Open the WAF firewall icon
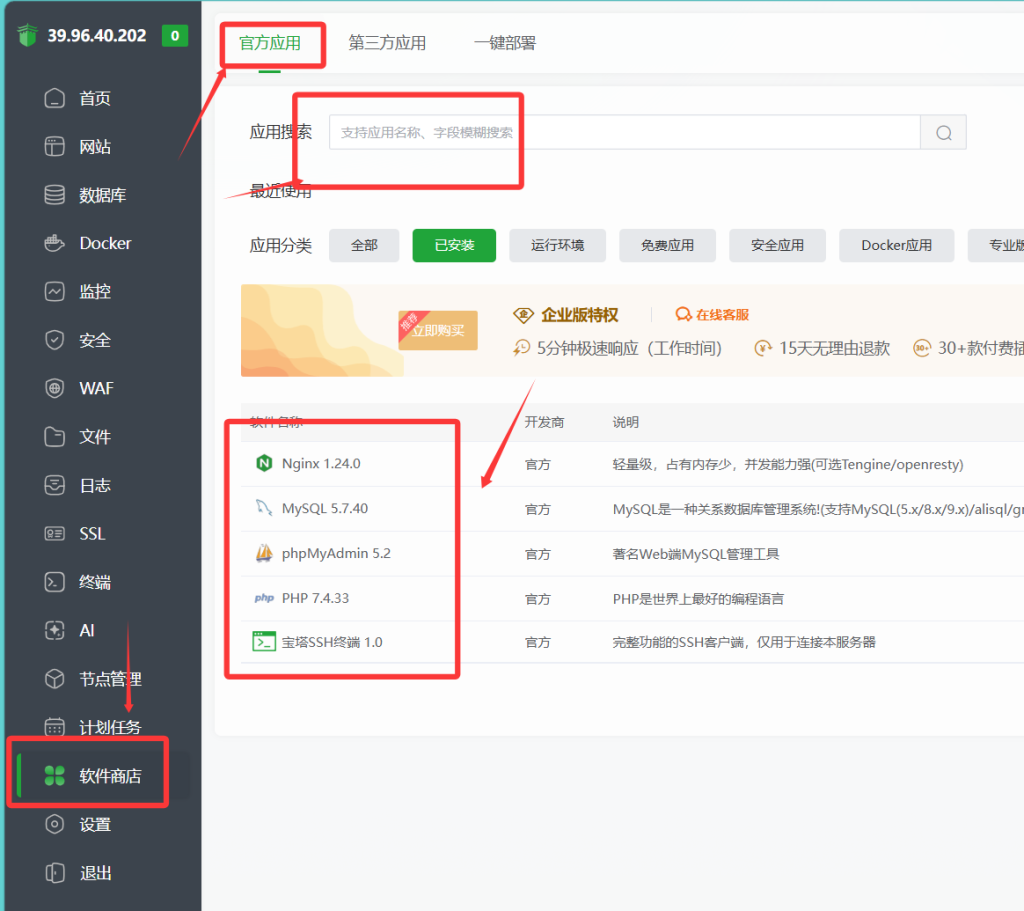Screen dimensions: 1024x911 pyautogui.click(x=55, y=389)
